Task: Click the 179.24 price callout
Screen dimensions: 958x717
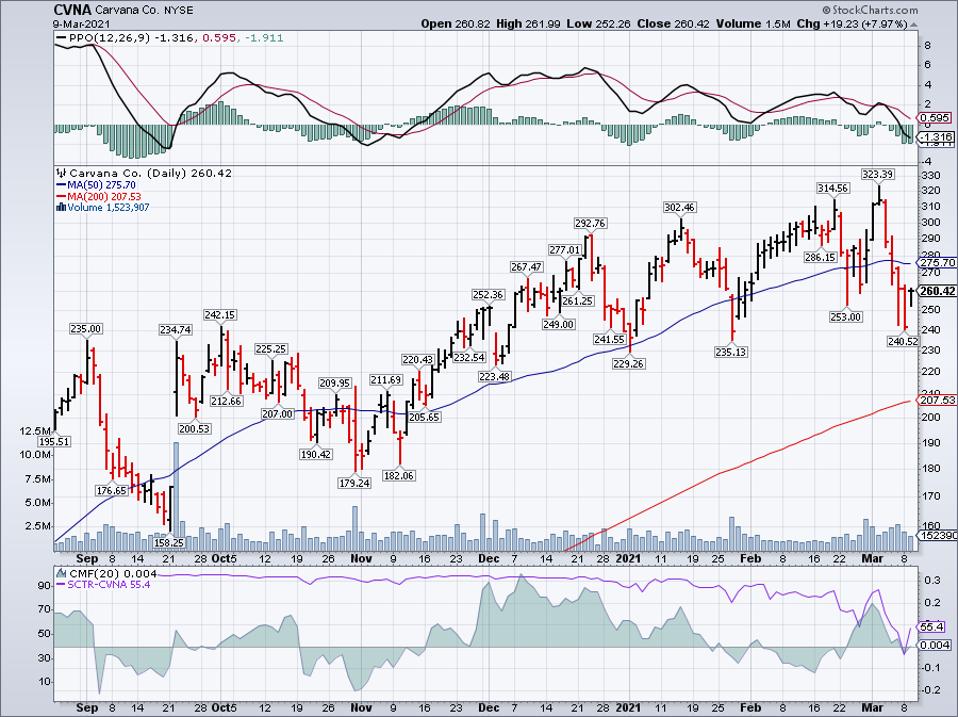Action: 354,482
